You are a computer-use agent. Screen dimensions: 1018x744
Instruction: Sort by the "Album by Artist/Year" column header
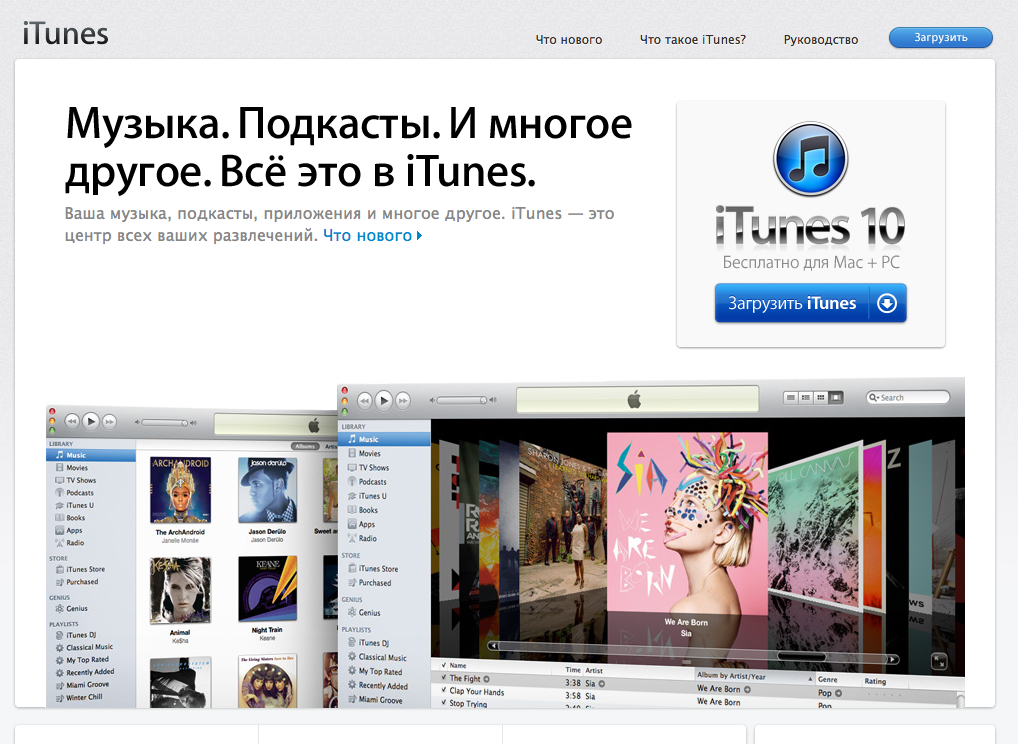coord(754,676)
